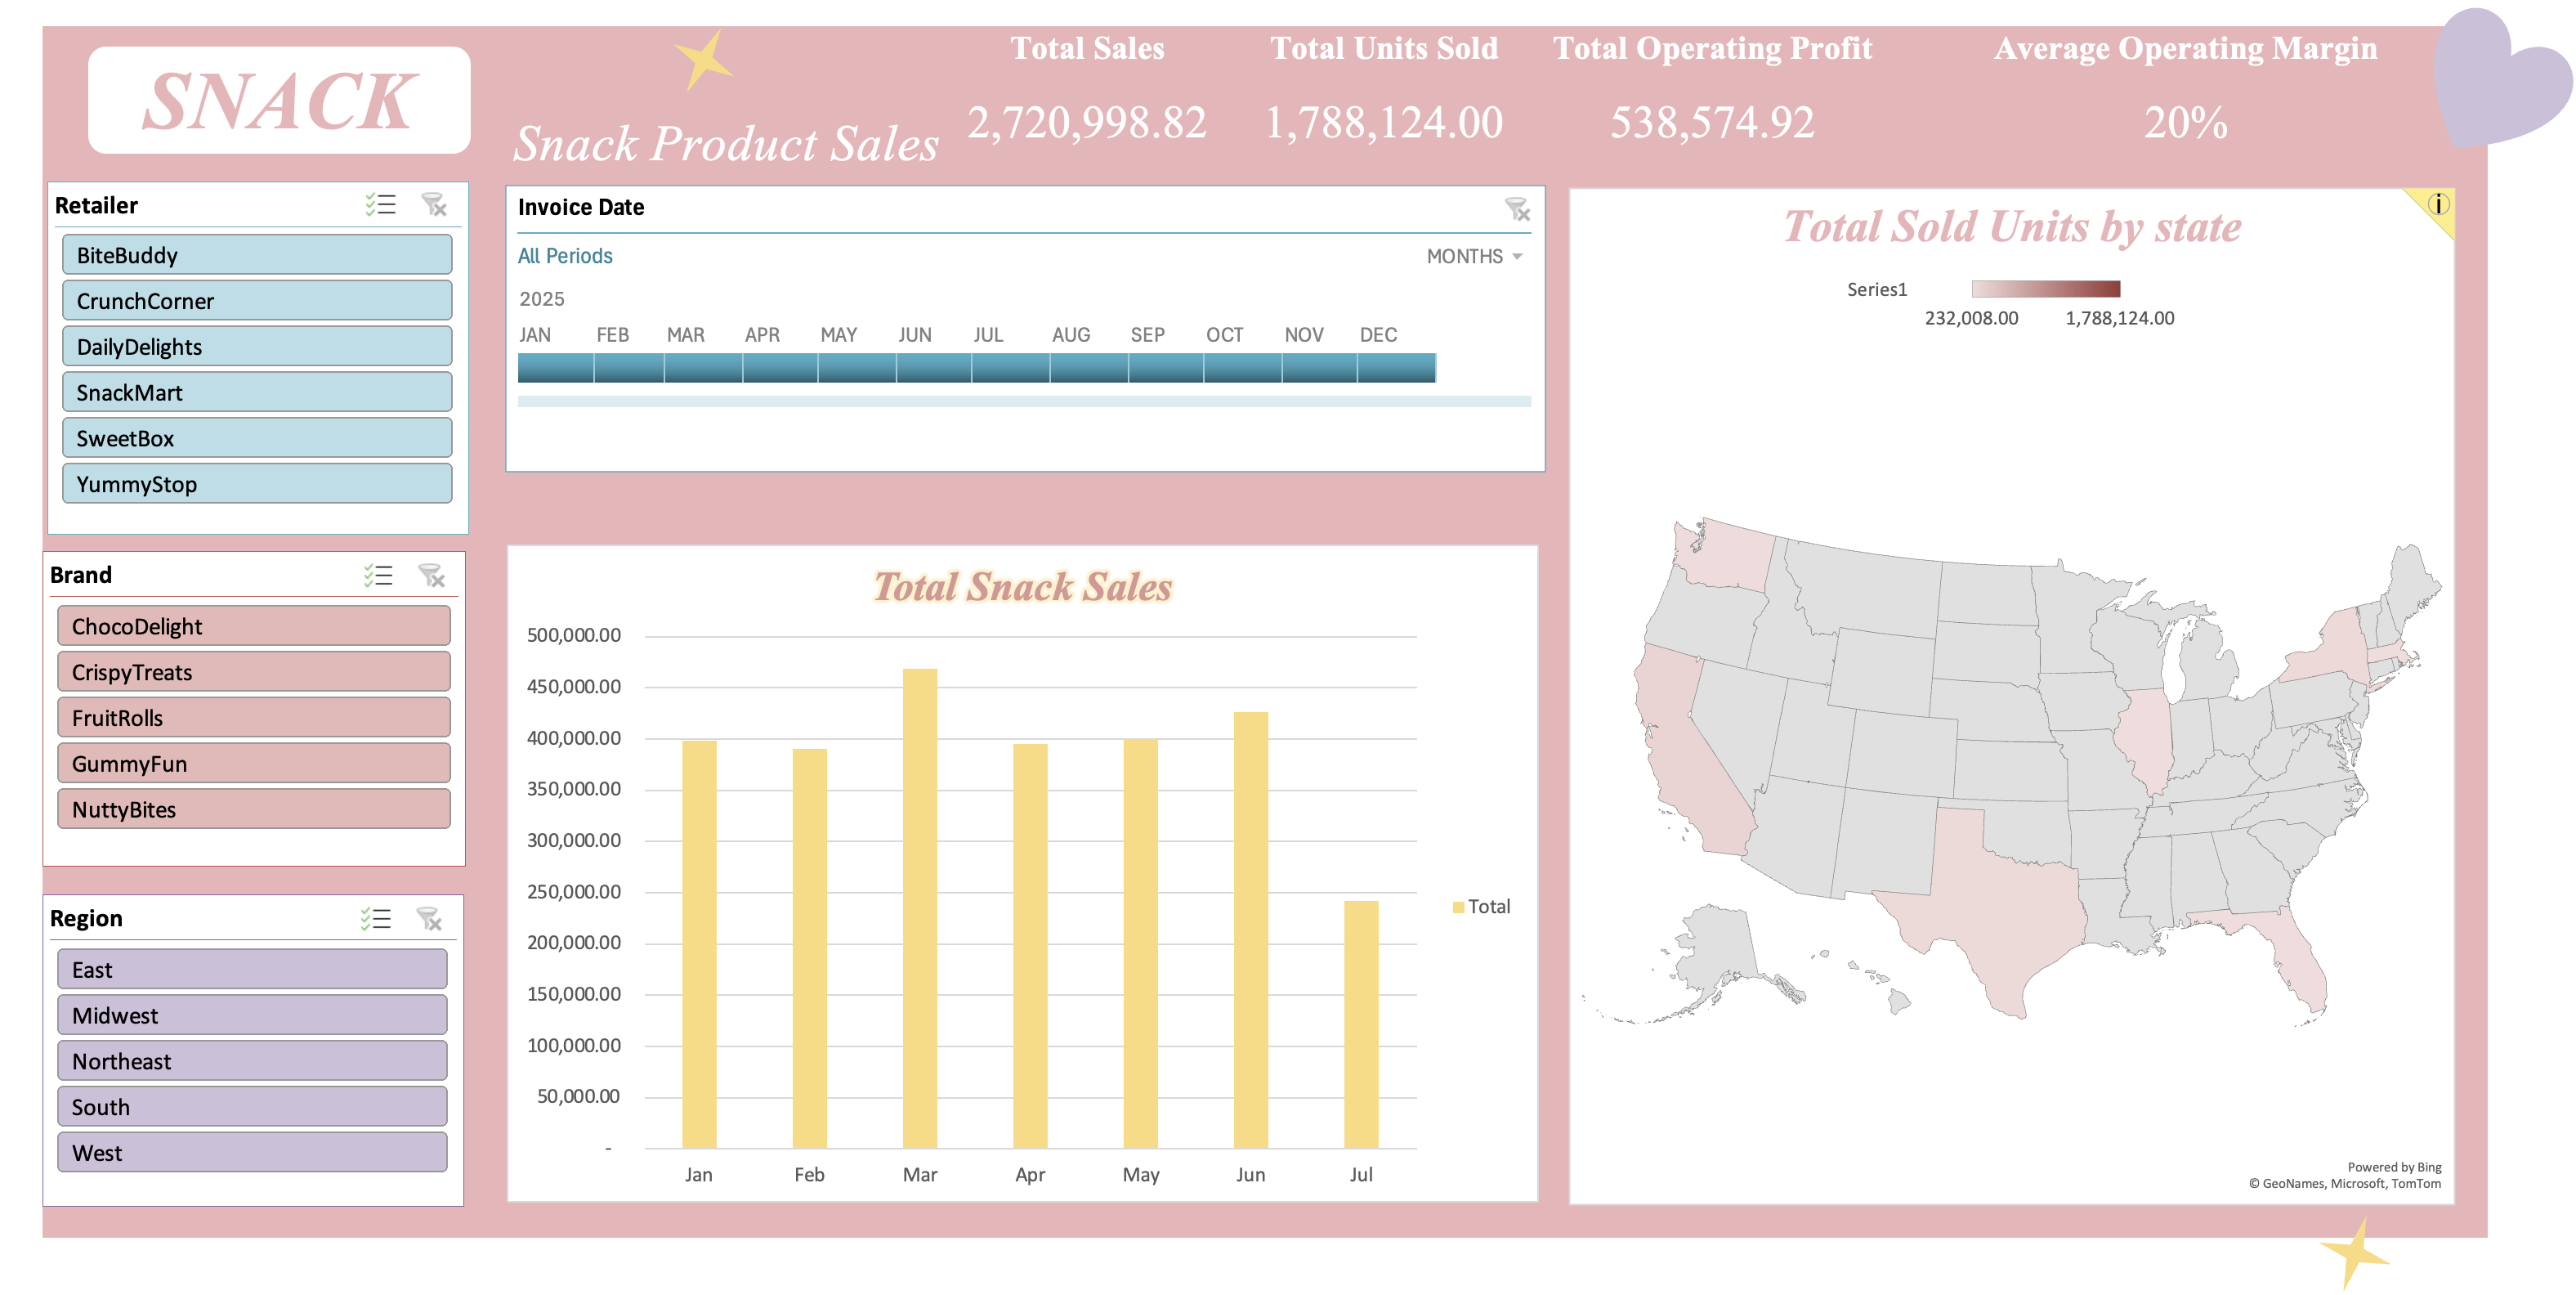Select the GummyFun brand button
2576x1295 pixels.
(x=254, y=763)
